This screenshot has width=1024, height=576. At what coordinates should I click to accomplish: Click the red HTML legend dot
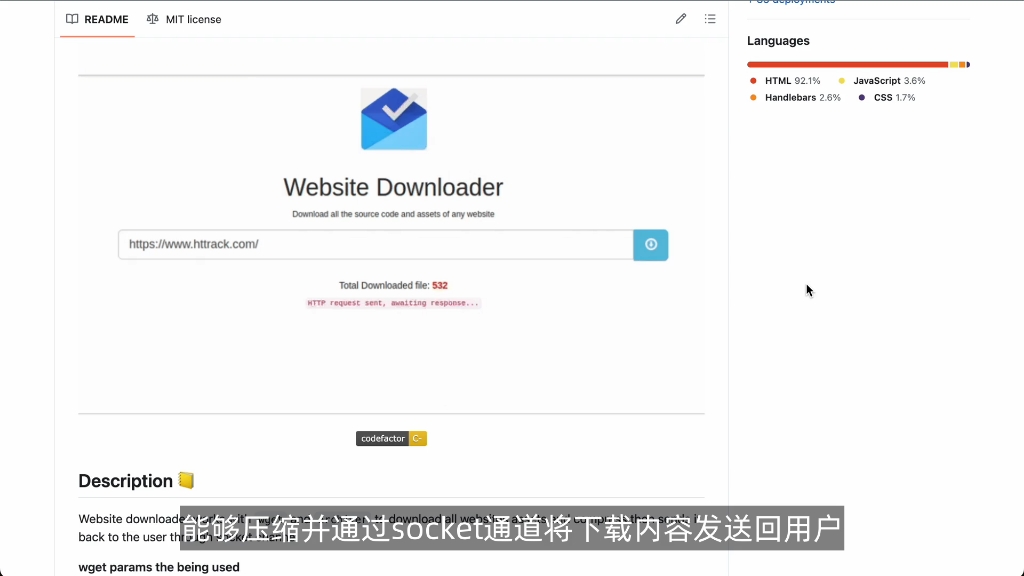pyautogui.click(x=753, y=80)
